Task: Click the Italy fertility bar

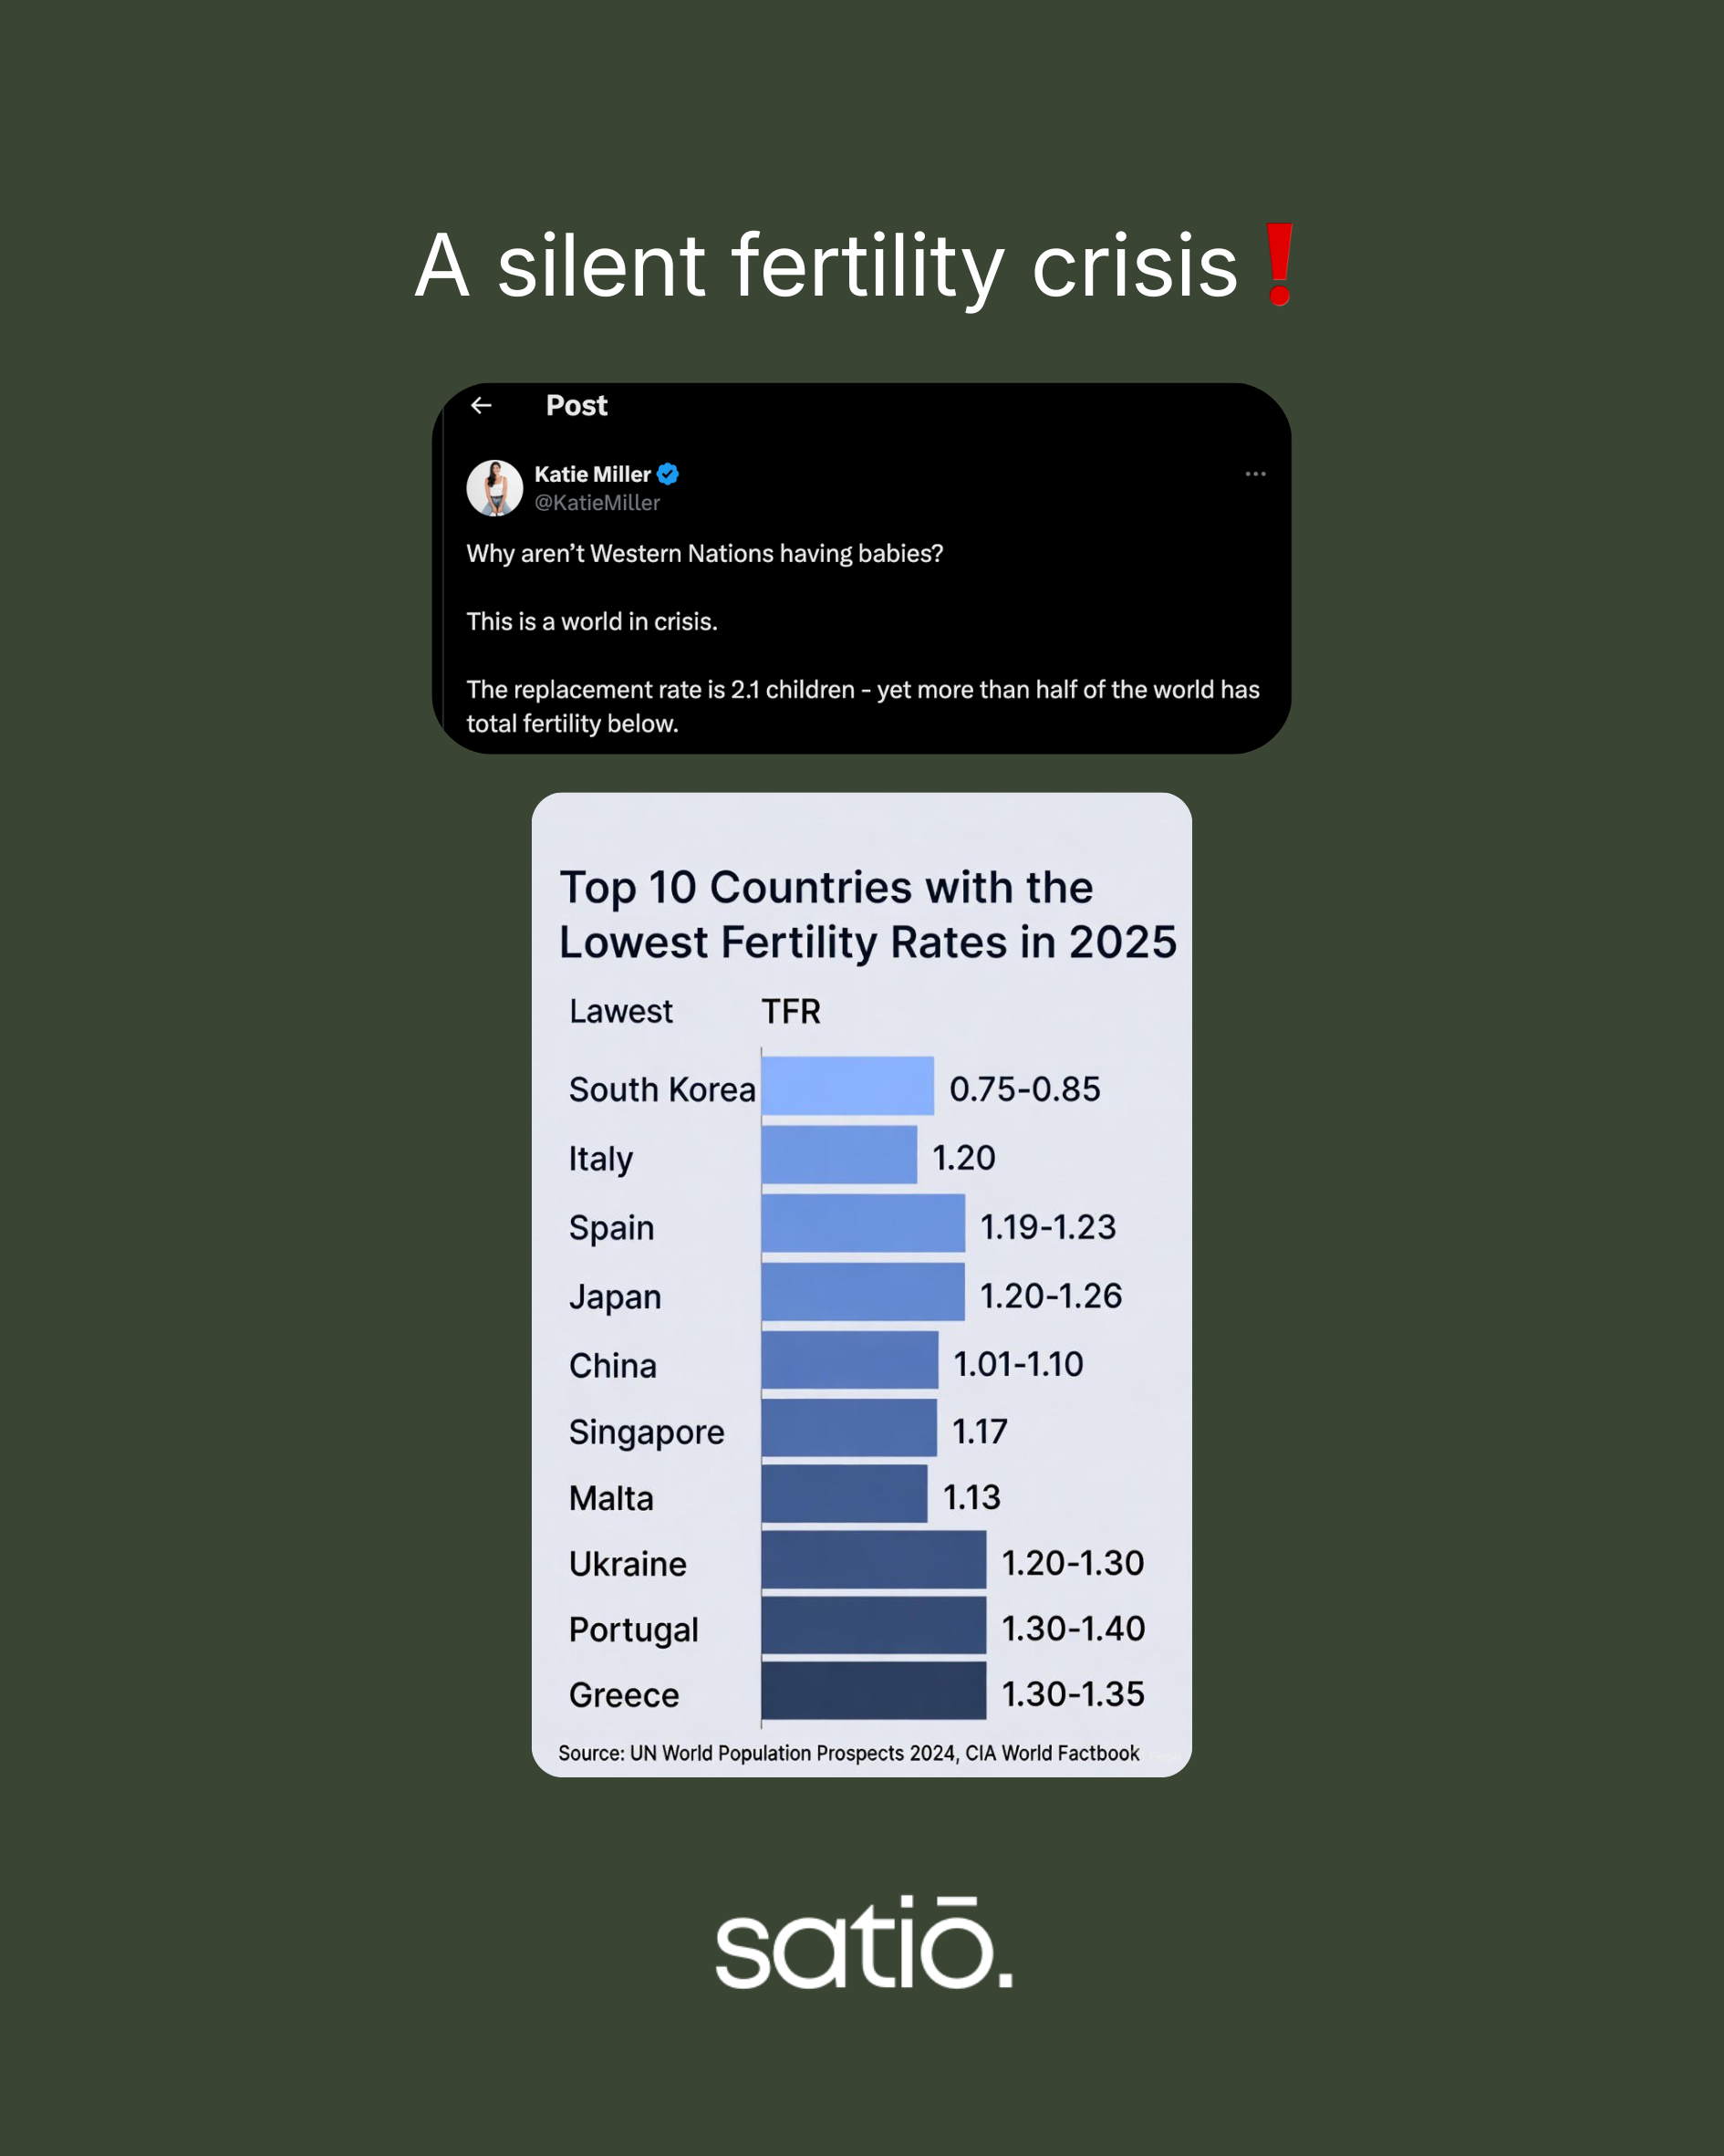Action: 838,1155
